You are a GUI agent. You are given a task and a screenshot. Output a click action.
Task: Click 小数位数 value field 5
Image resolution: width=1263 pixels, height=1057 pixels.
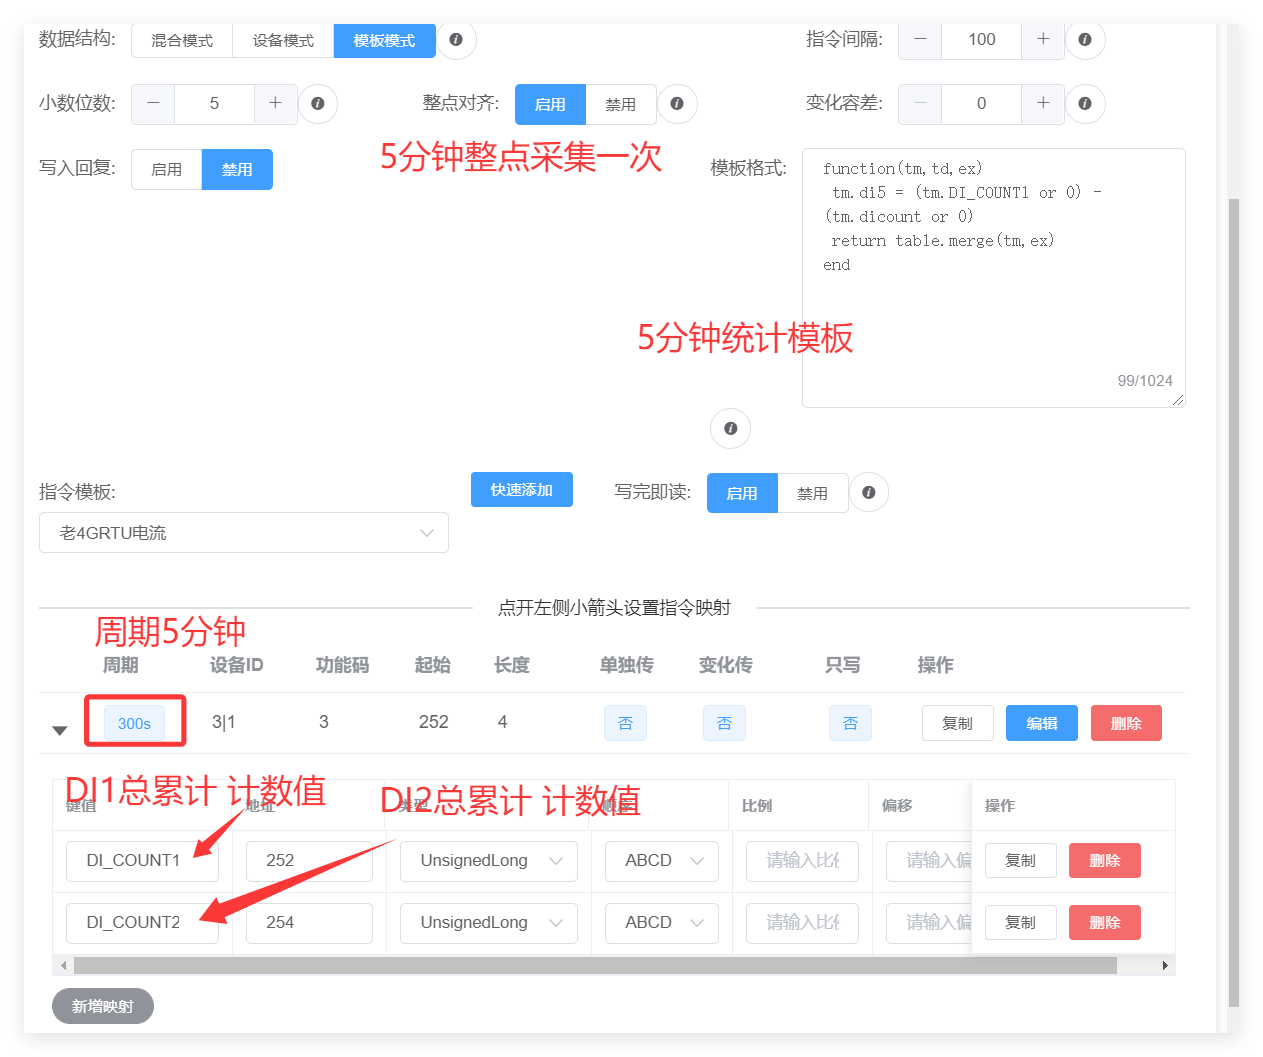coord(214,104)
